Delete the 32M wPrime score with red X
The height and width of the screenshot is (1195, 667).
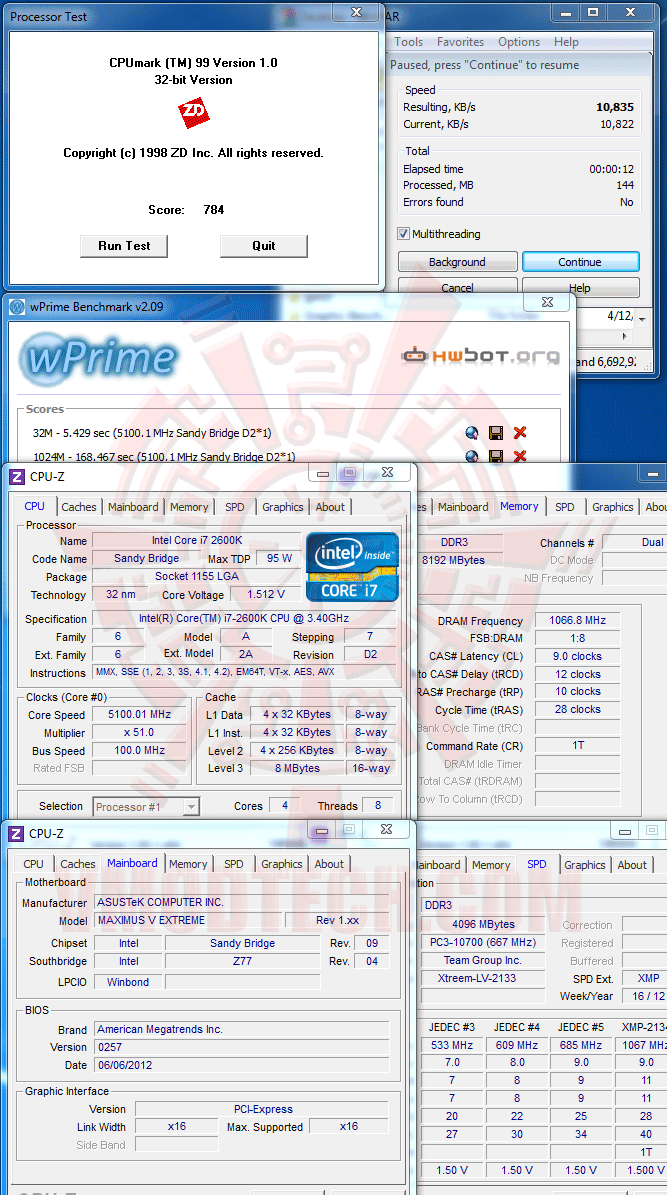(x=520, y=433)
